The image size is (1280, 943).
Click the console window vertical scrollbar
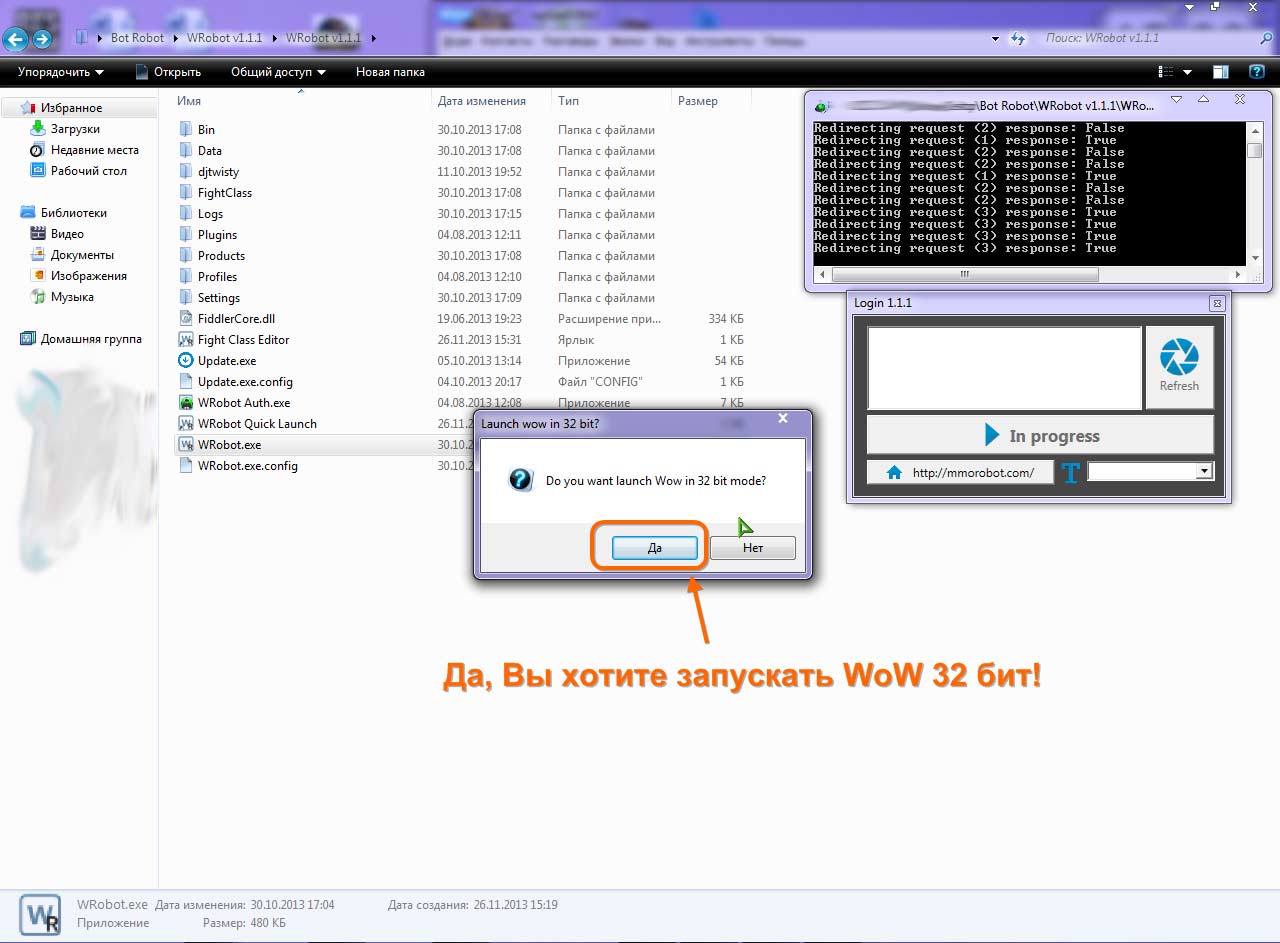point(1254,194)
